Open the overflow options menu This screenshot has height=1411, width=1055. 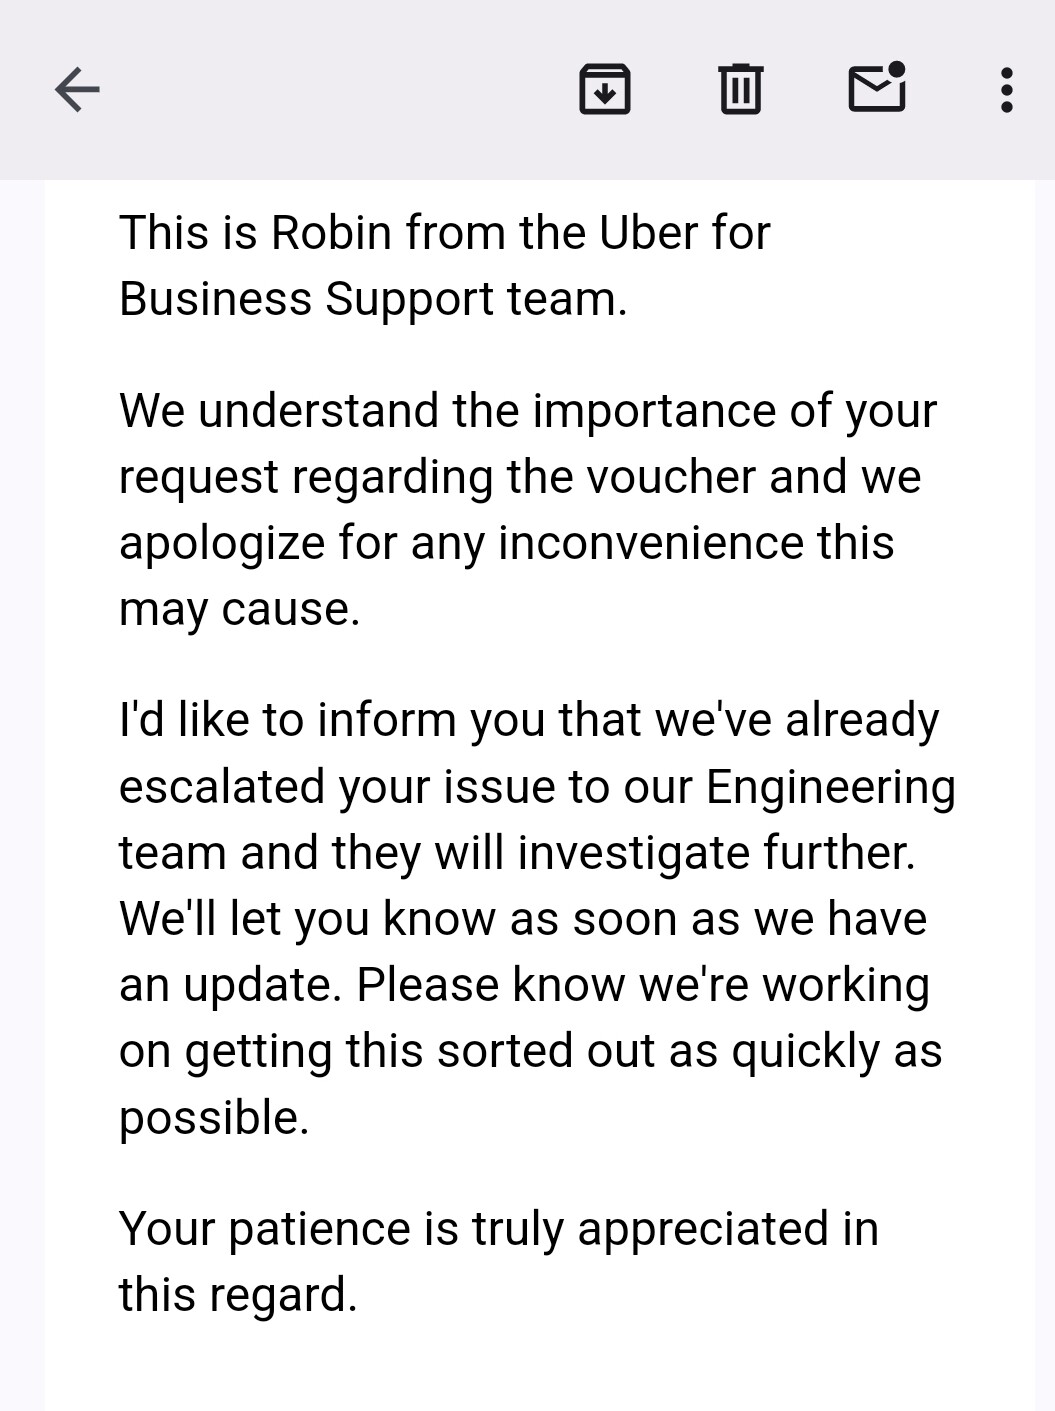[1005, 89]
